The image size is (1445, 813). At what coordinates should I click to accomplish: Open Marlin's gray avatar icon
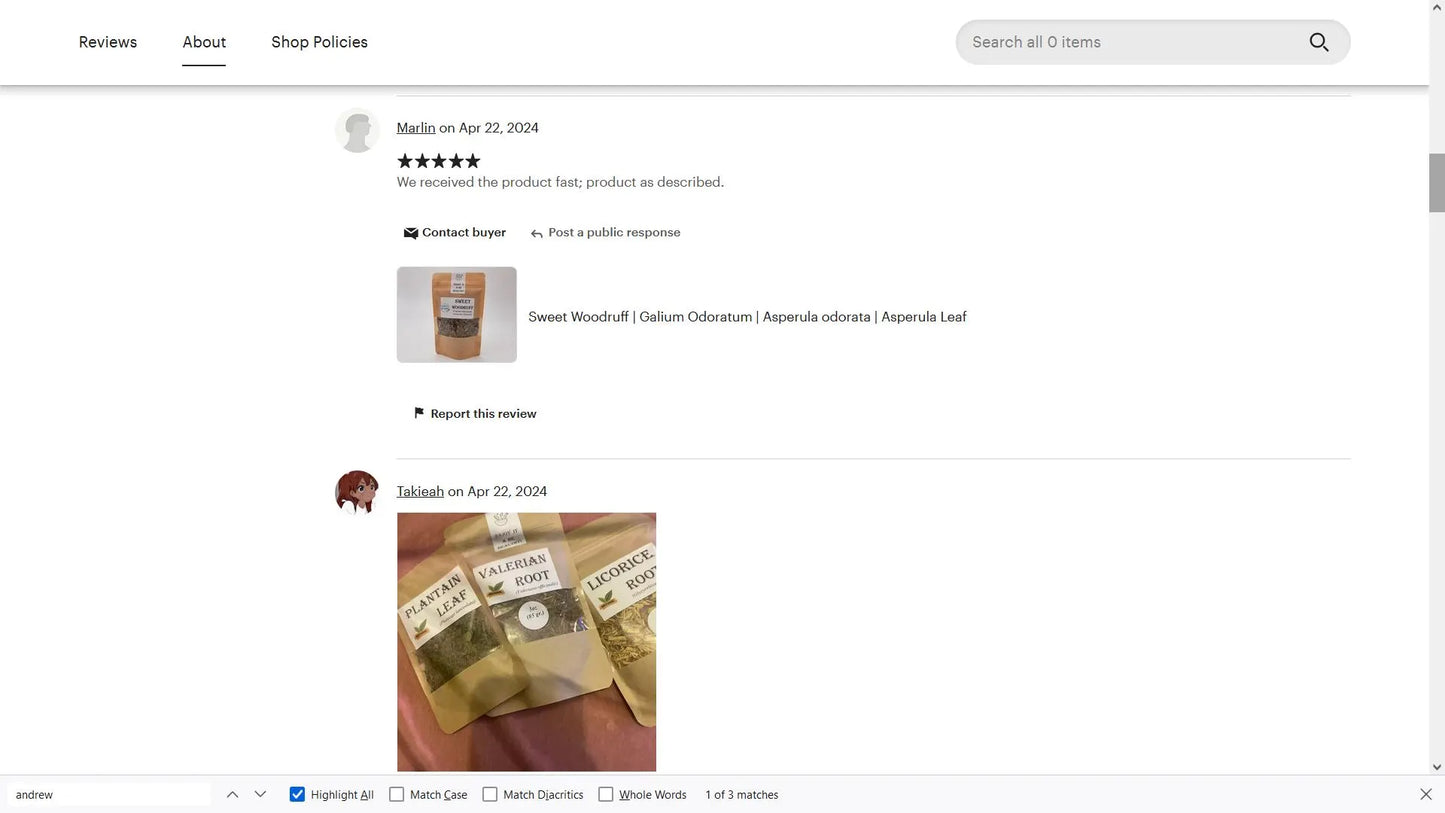[x=357, y=130]
